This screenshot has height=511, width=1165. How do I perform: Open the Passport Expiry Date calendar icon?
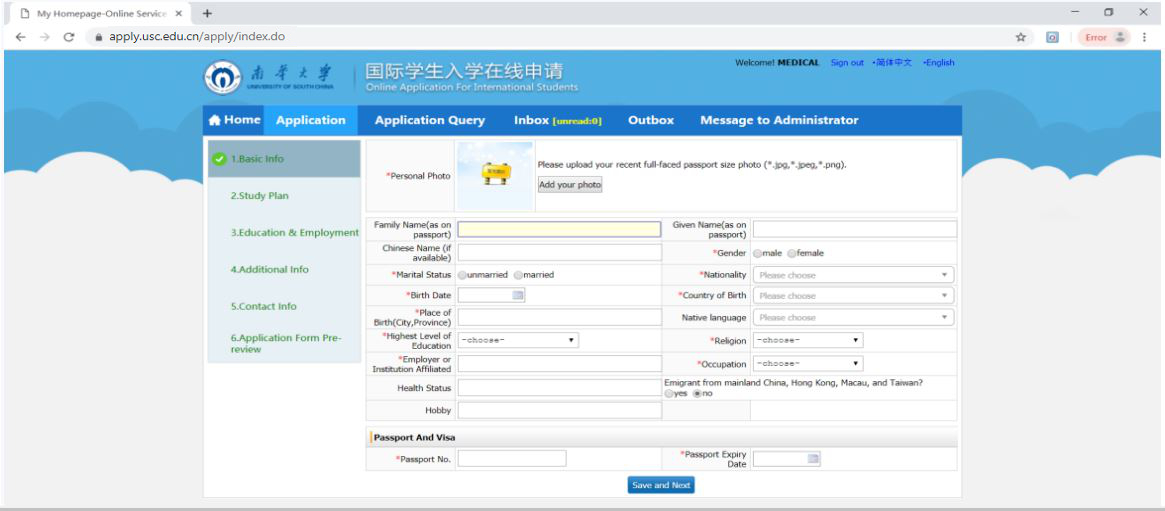[813, 459]
